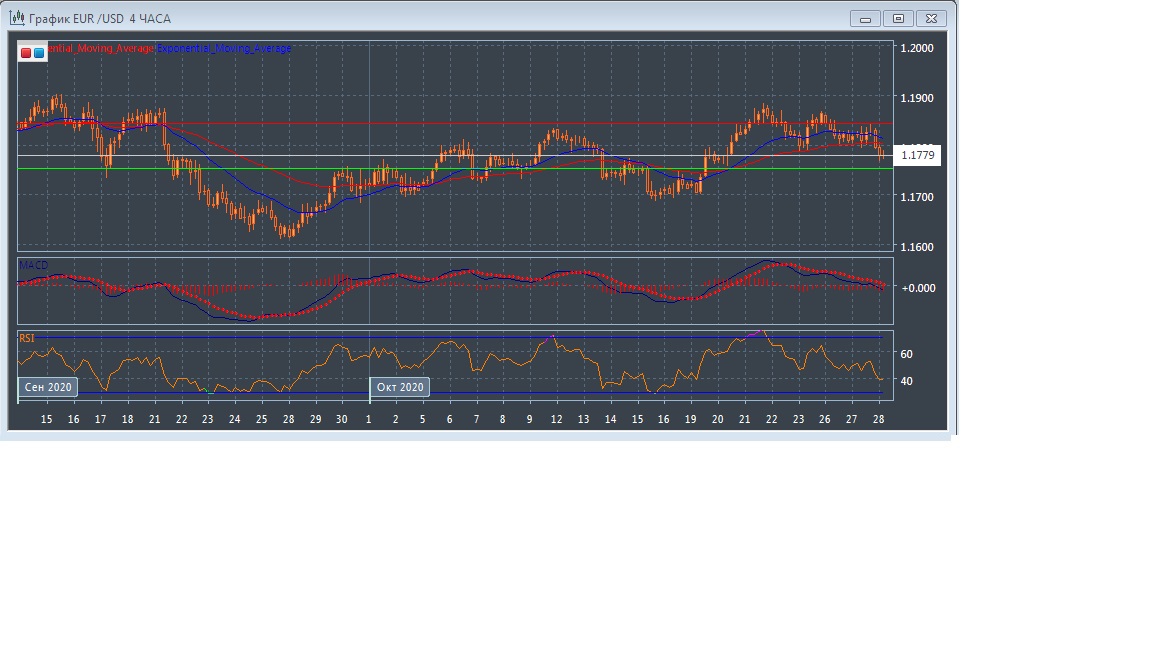The image size is (1152, 648).
Task: Click the Сен 2020 month marker
Action: coord(48,387)
